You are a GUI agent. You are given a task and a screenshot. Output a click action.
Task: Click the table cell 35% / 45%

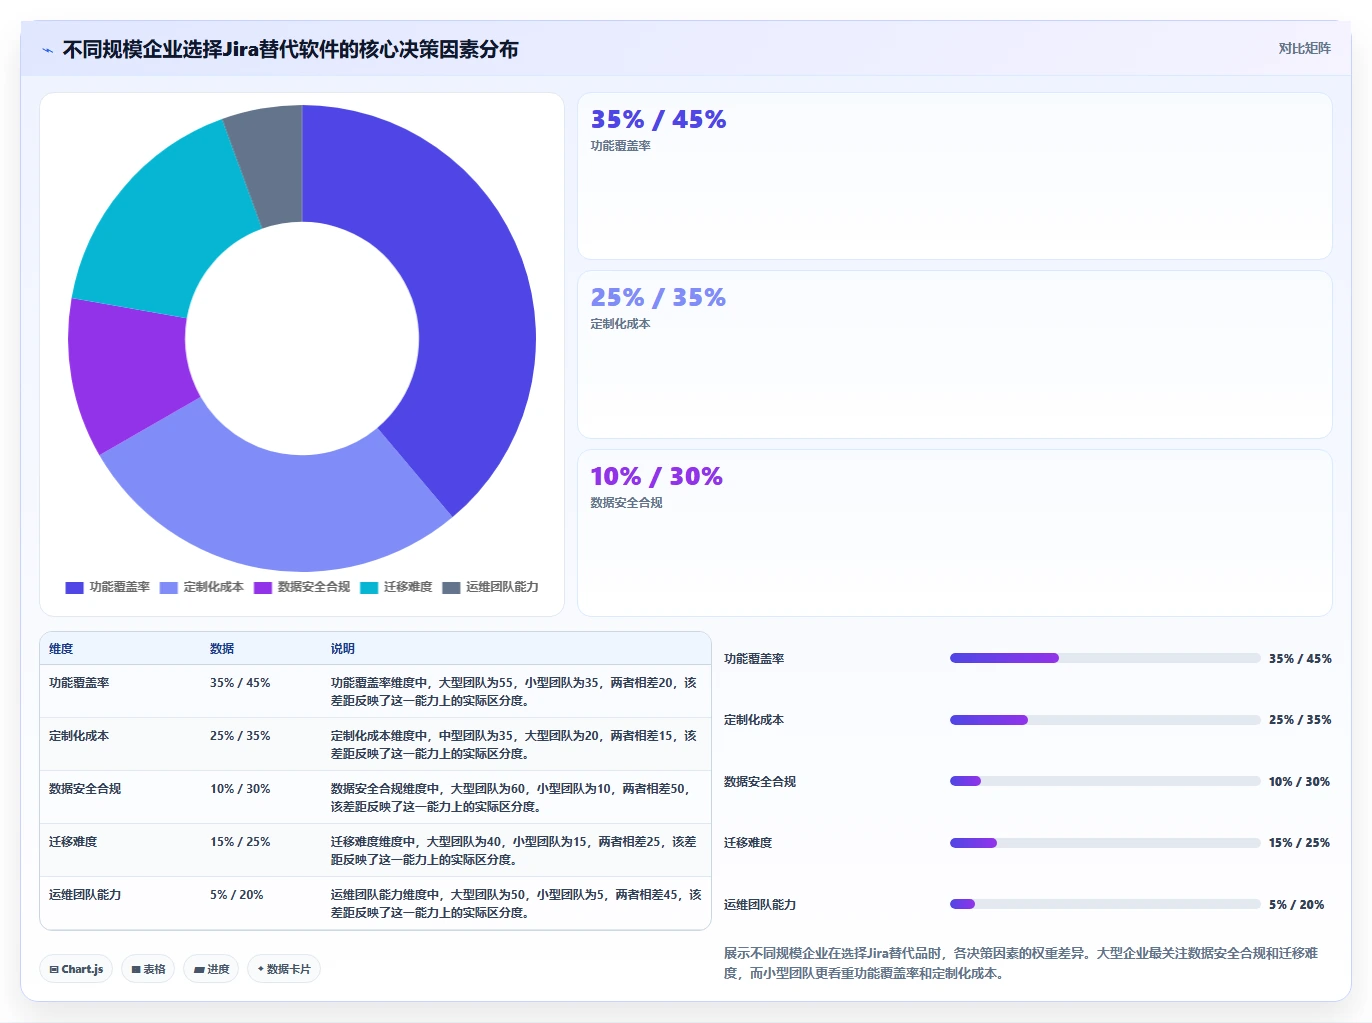tap(240, 683)
